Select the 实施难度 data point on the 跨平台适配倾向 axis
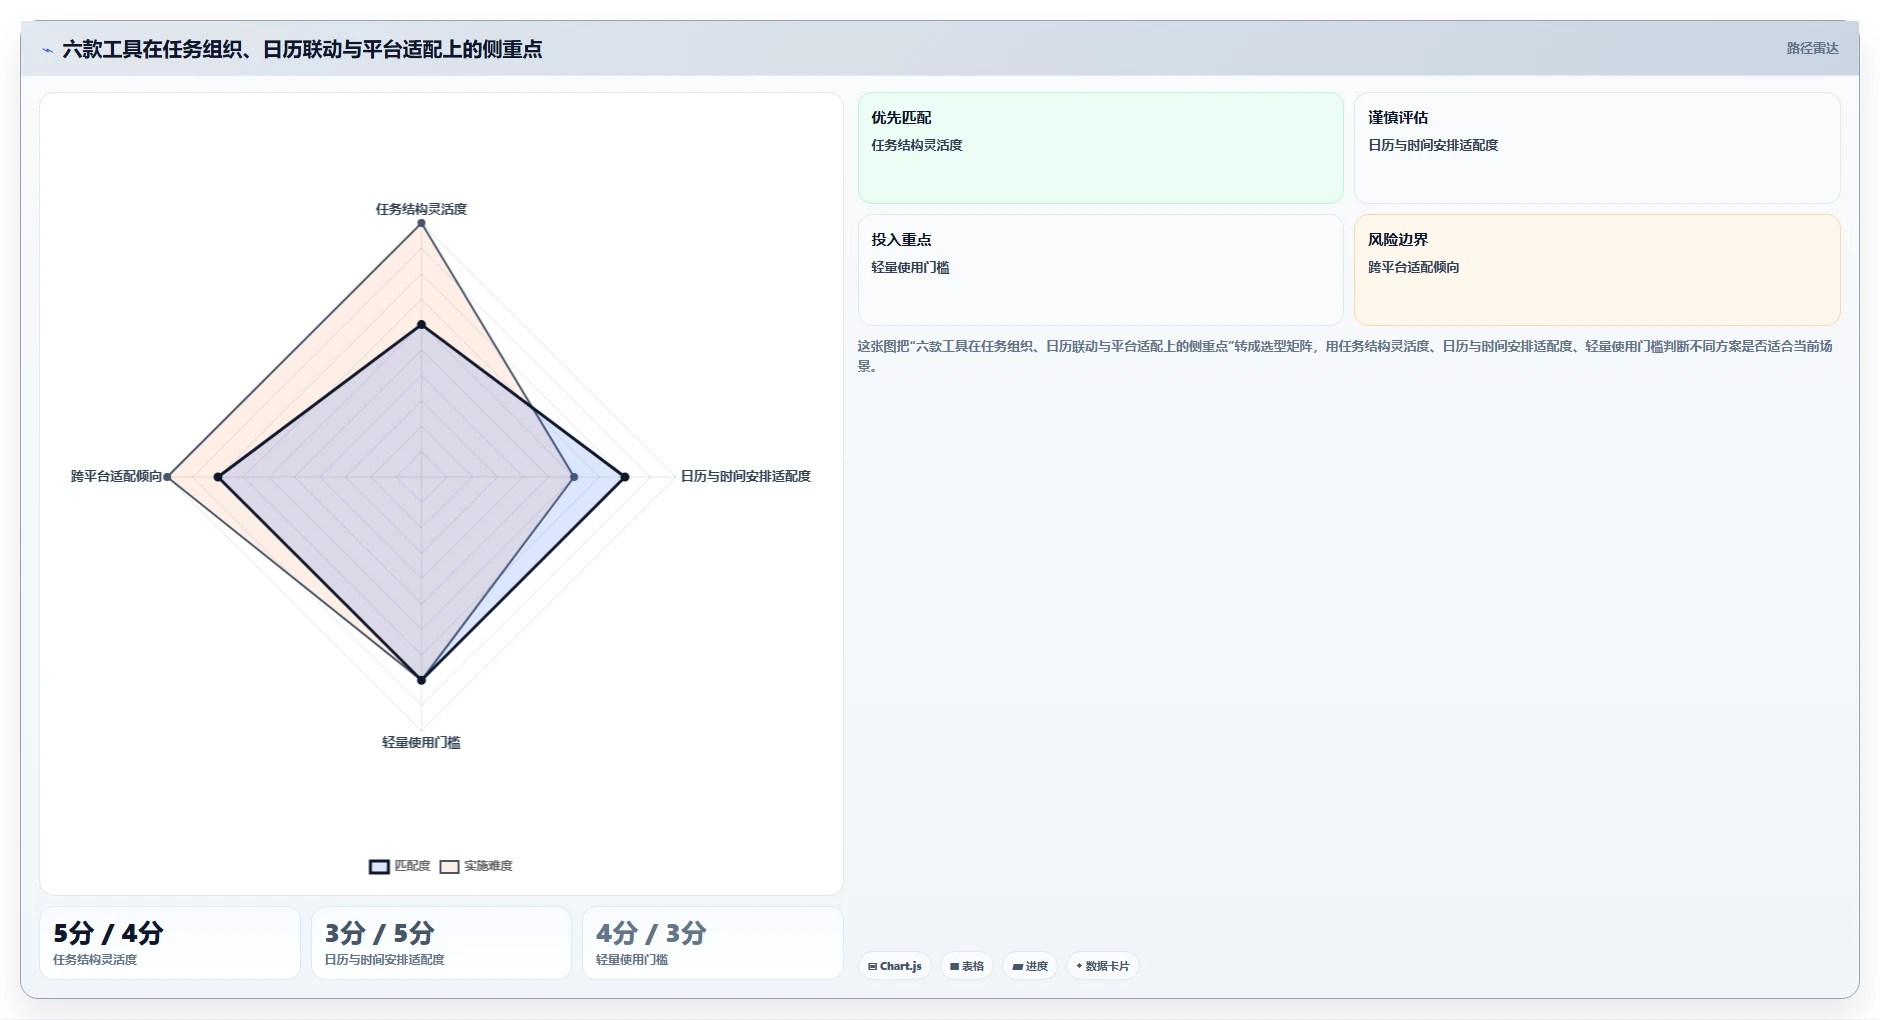This screenshot has height=1020, width=1880. click(x=167, y=477)
